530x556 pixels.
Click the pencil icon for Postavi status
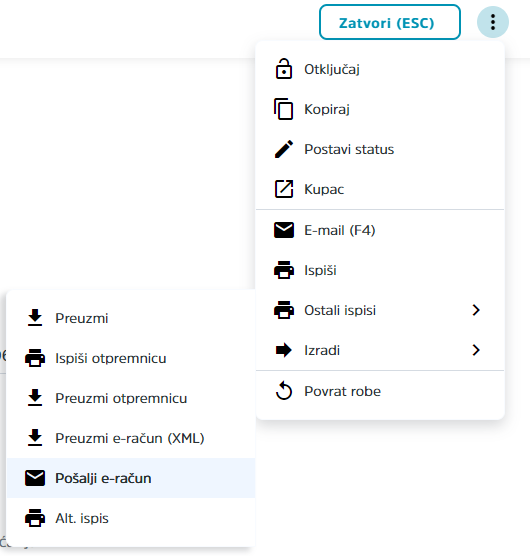click(284, 149)
